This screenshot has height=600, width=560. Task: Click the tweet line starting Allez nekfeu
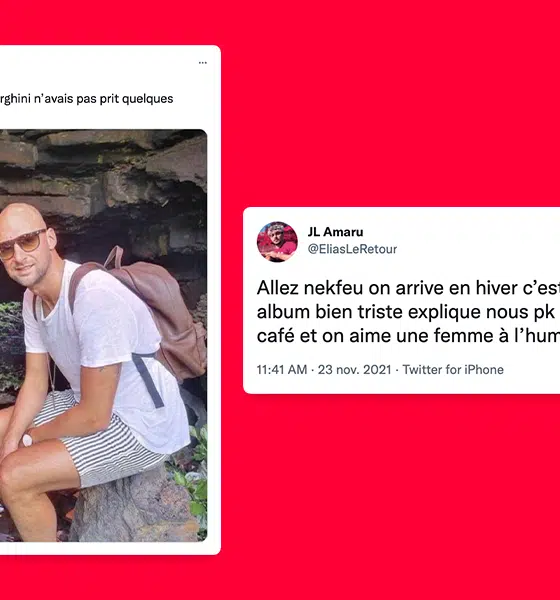coord(408,288)
